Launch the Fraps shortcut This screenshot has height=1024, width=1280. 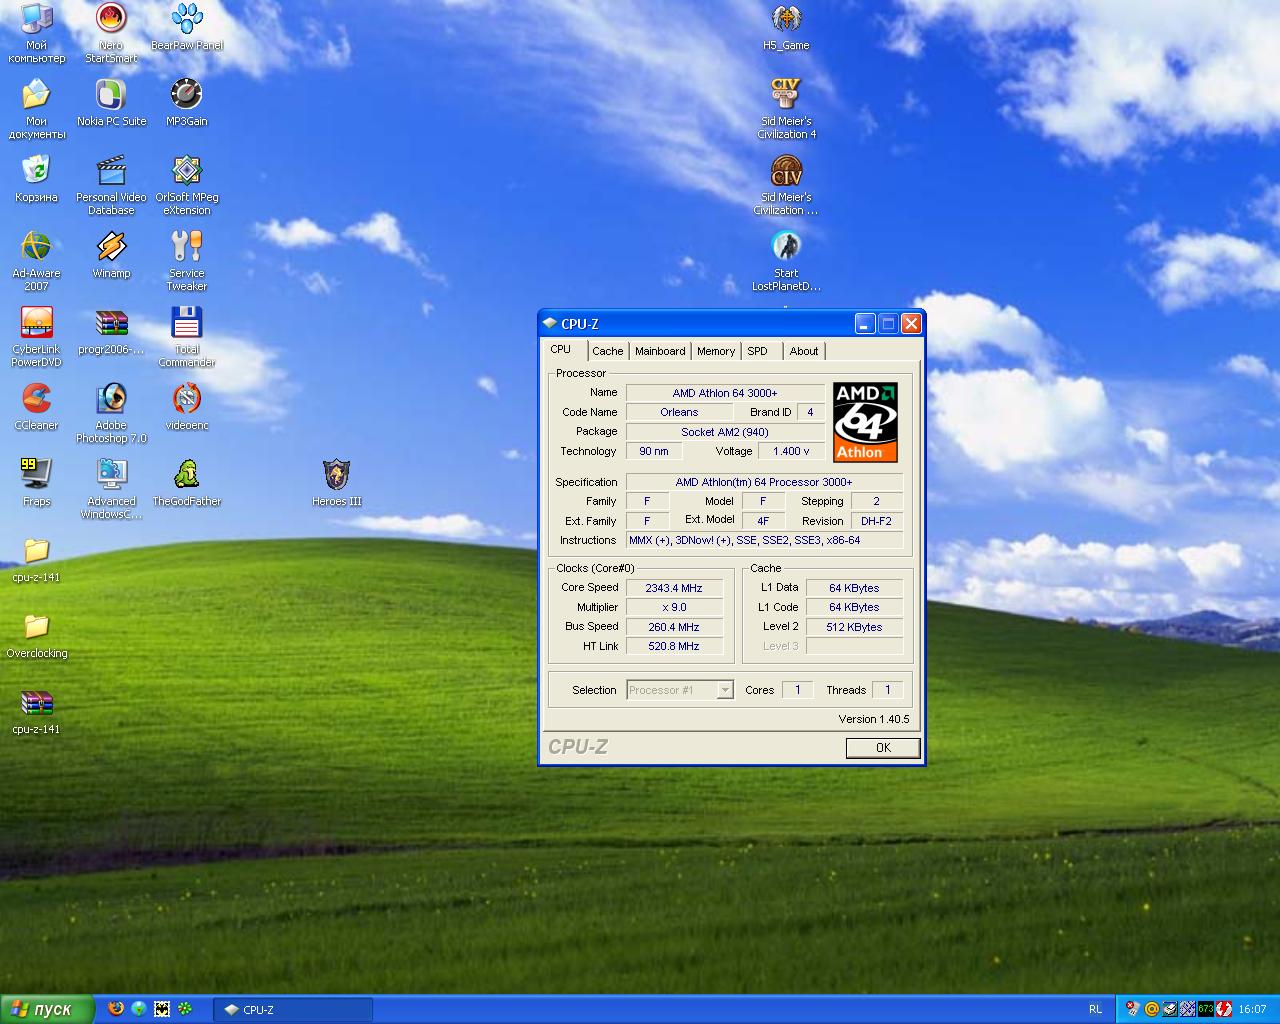pos(36,482)
